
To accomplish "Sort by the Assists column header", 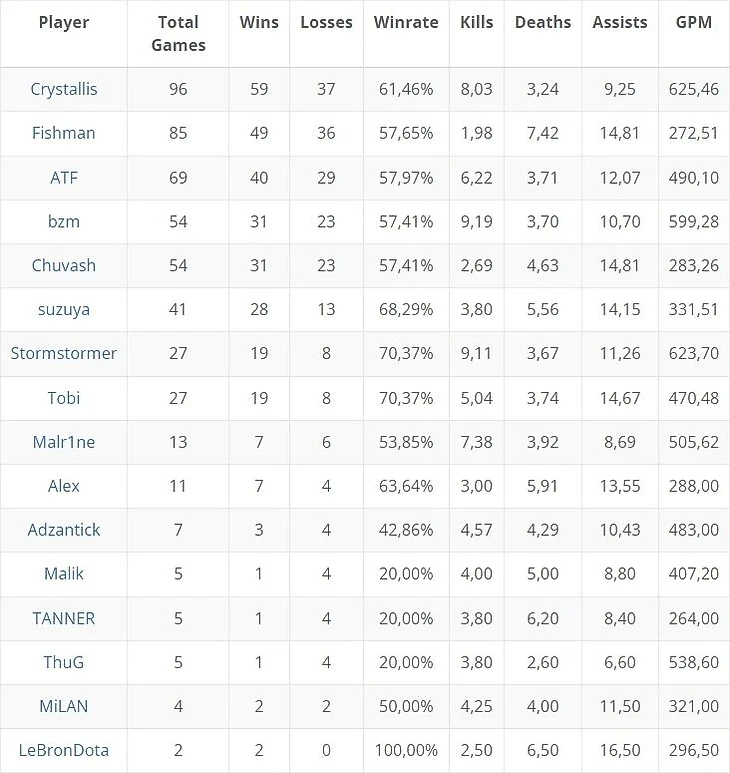I will point(620,22).
